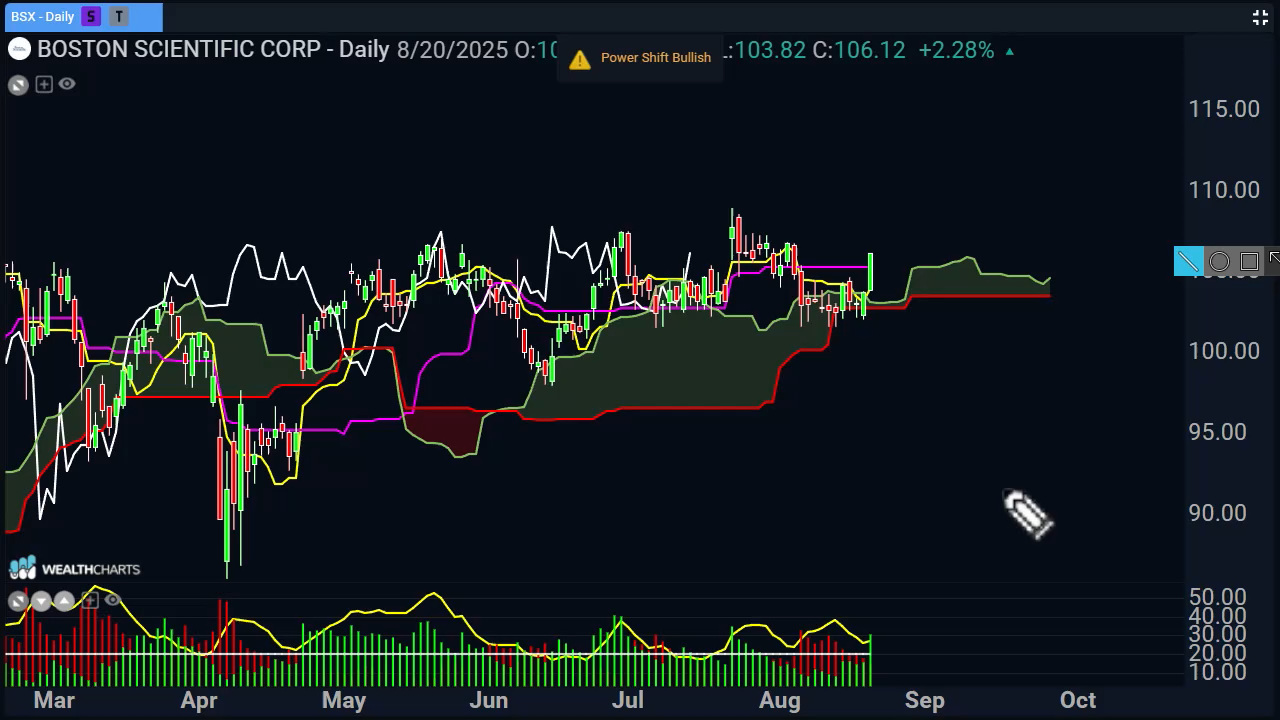Click the Sep label on time axis
The image size is (1280, 720).
point(924,701)
